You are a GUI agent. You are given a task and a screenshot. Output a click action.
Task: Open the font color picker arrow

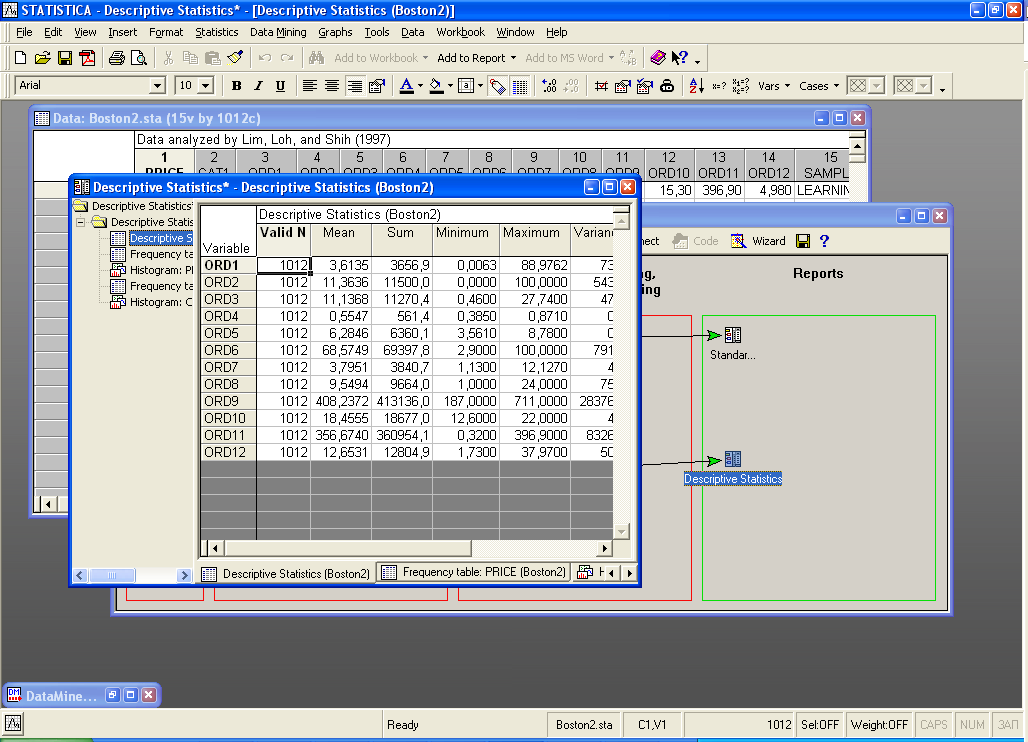pos(421,86)
